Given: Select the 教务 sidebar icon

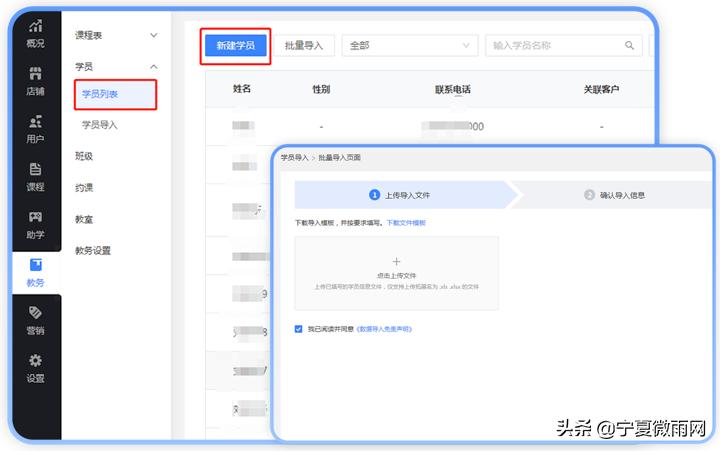Looking at the screenshot, I should click(x=35, y=265).
